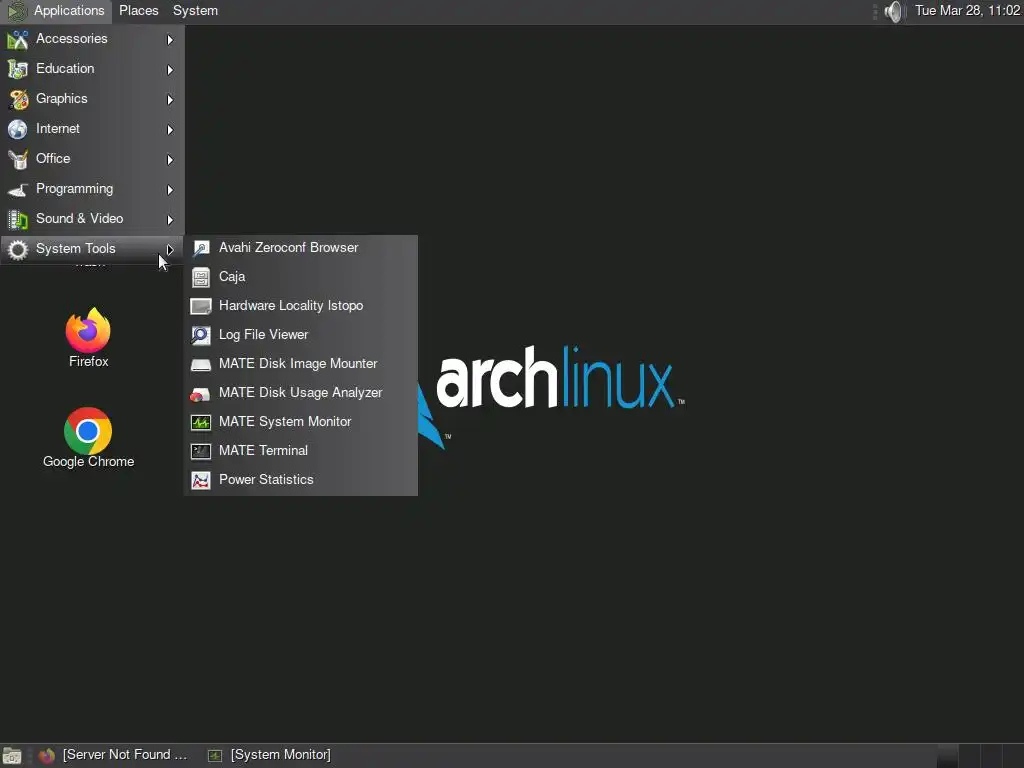Click the System Monitor taskbar icon

215,756
